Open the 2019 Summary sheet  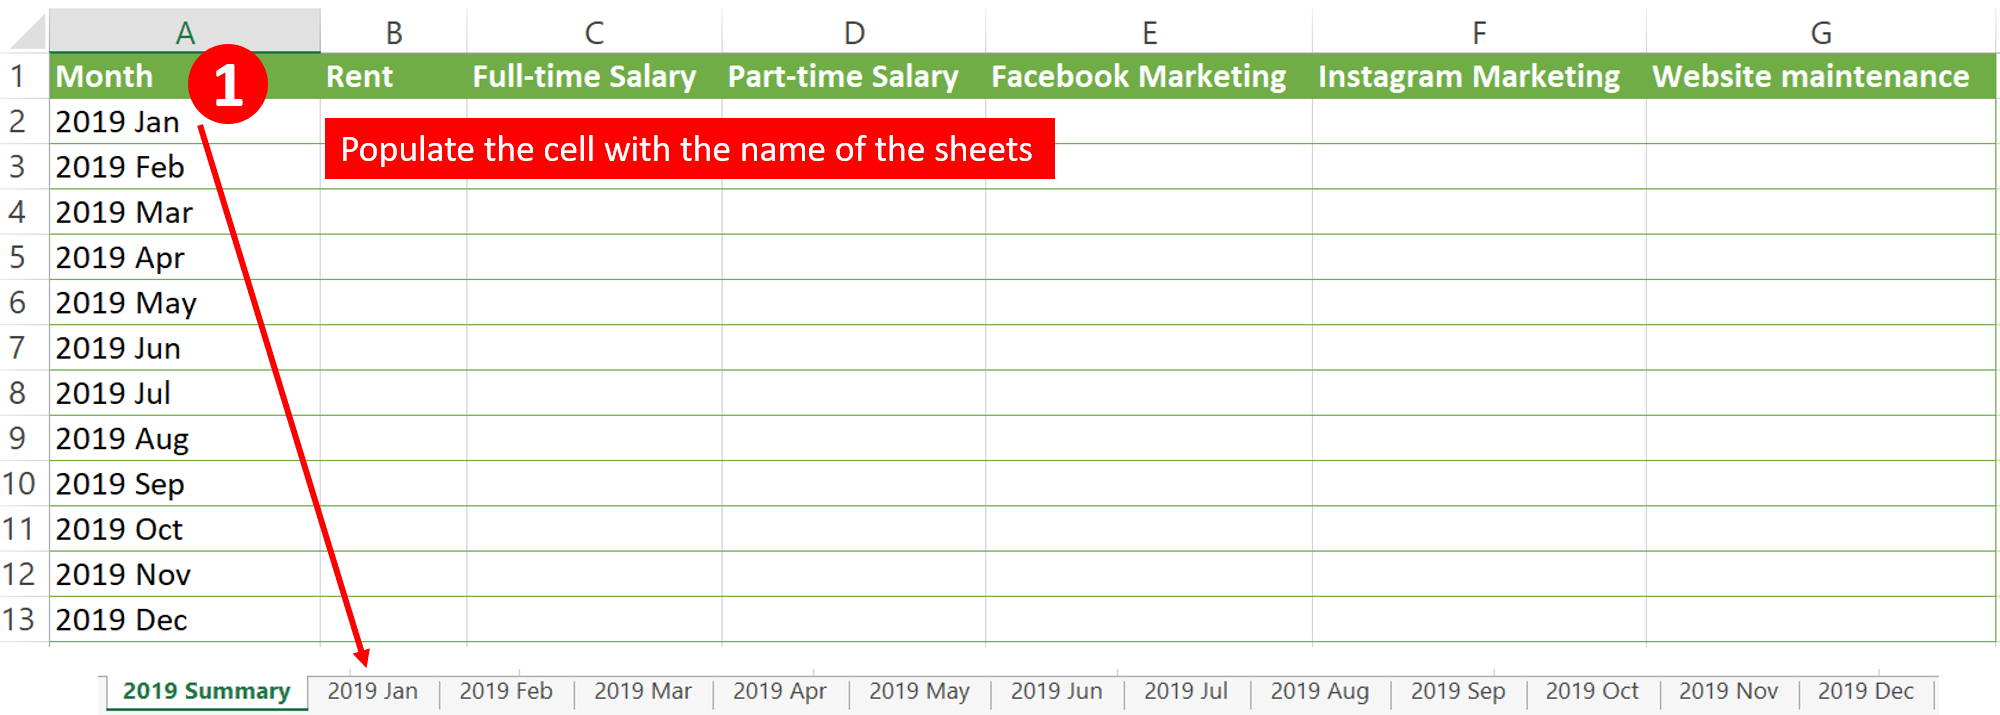205,691
